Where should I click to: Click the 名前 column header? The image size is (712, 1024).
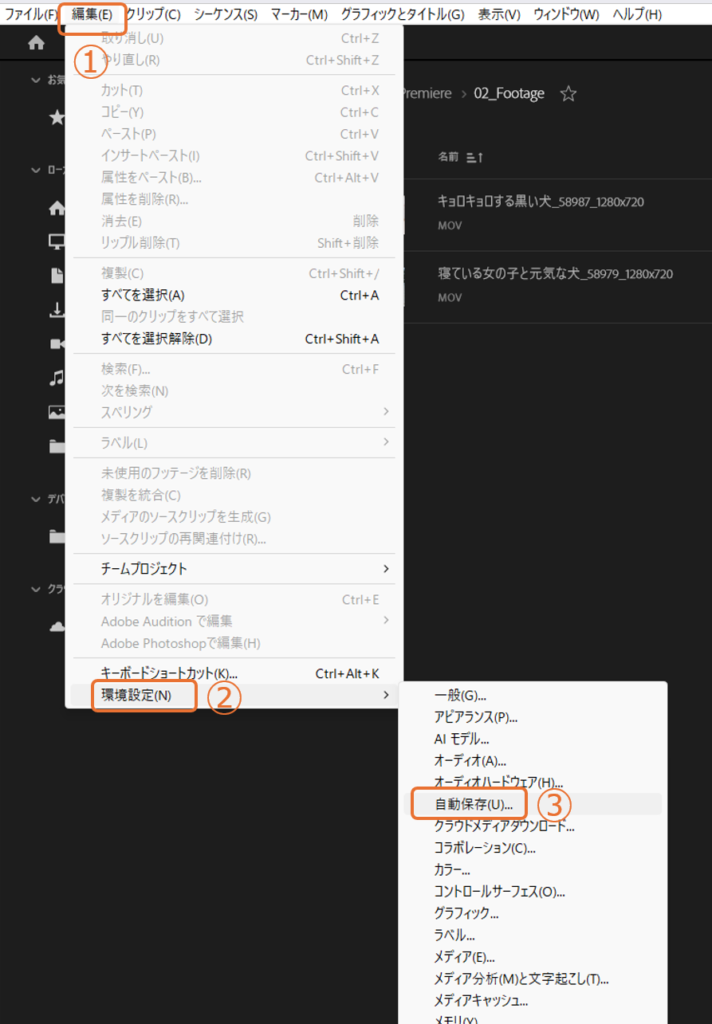pos(447,157)
